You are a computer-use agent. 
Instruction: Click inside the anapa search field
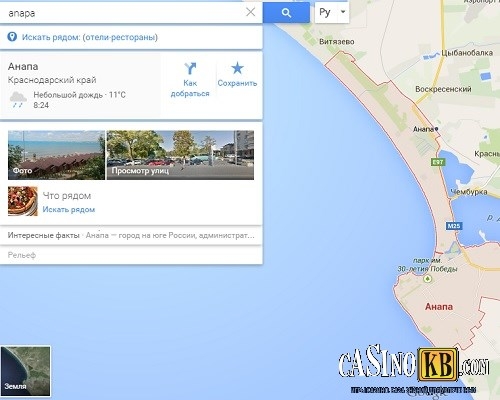coord(123,13)
